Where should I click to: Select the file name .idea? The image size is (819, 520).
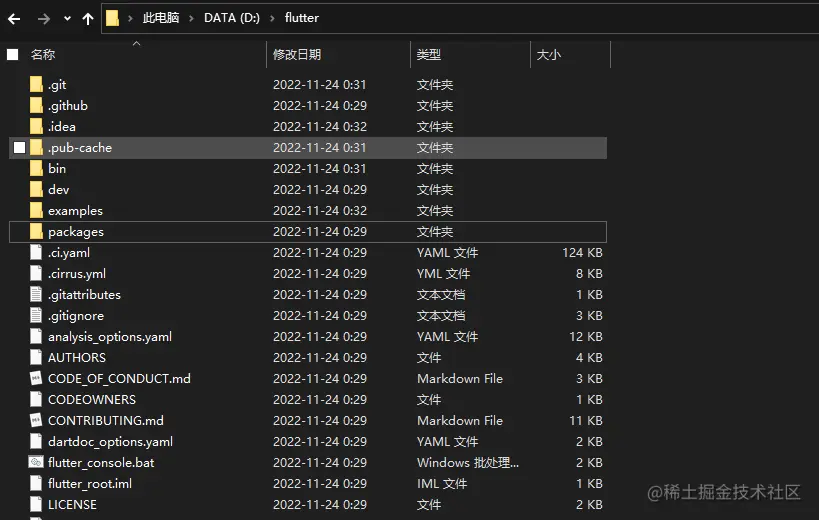point(62,126)
